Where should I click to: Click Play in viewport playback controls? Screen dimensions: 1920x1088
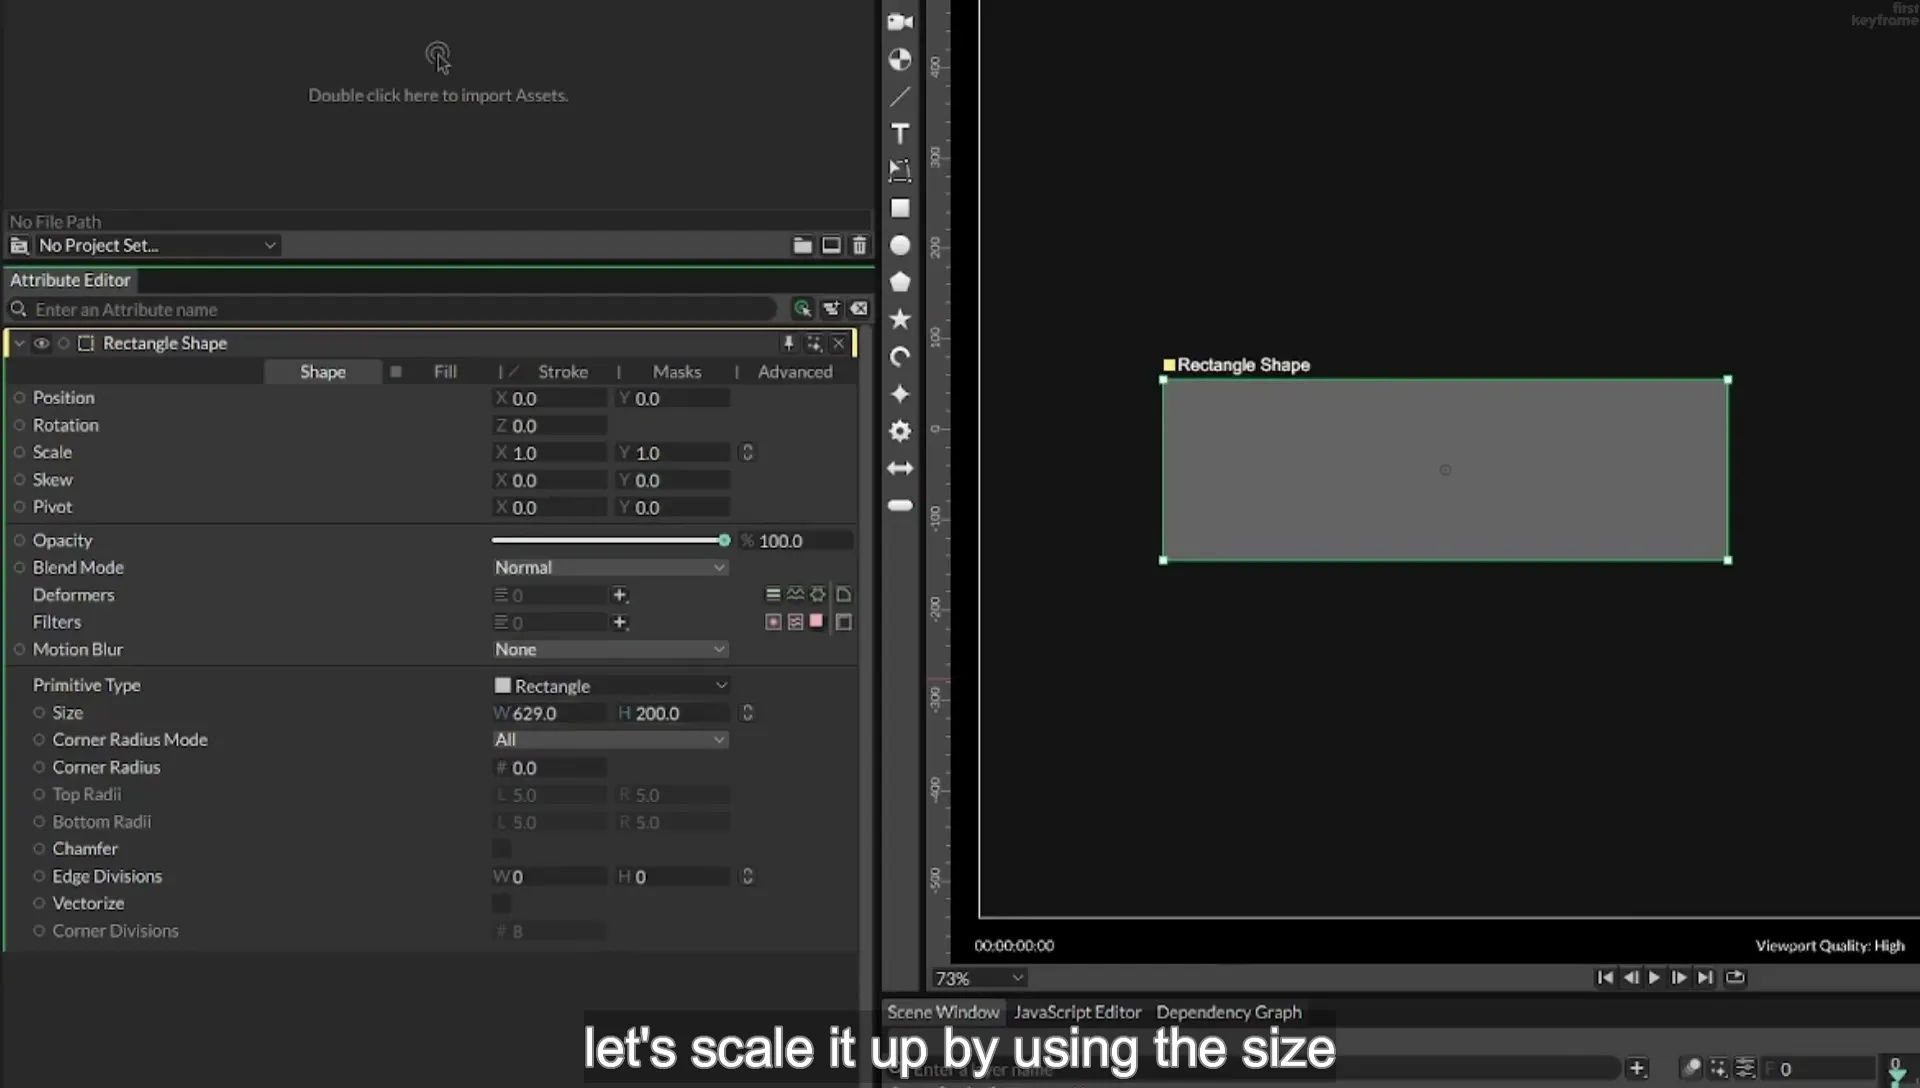click(1654, 977)
